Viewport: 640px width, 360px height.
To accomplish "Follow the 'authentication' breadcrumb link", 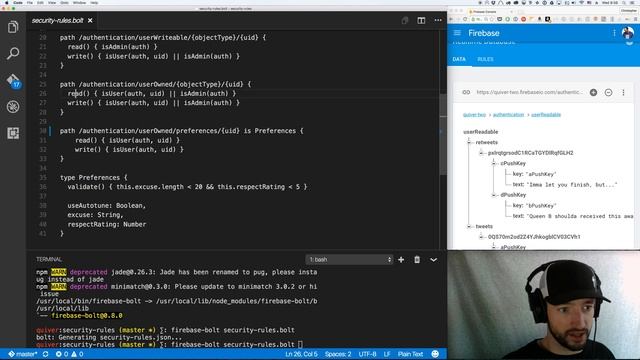I will 508,115.
